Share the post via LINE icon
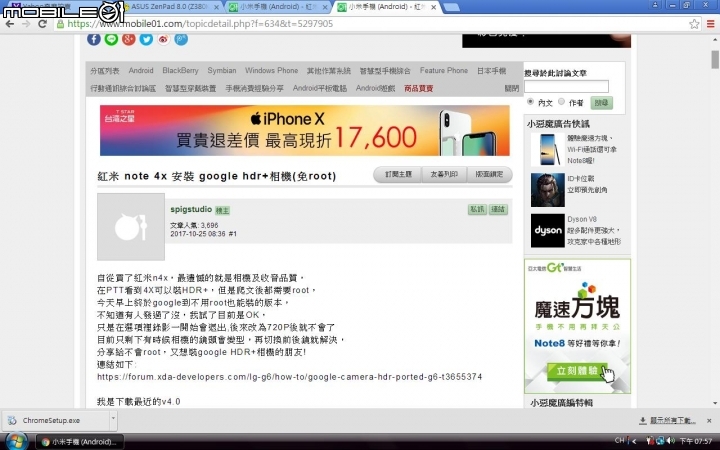 pyautogui.click(x=111, y=39)
